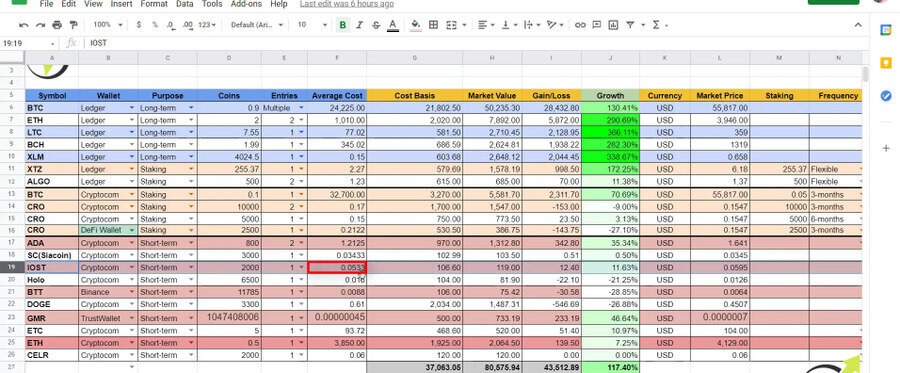
Task: Open Google Keep side panel
Action: point(886,63)
